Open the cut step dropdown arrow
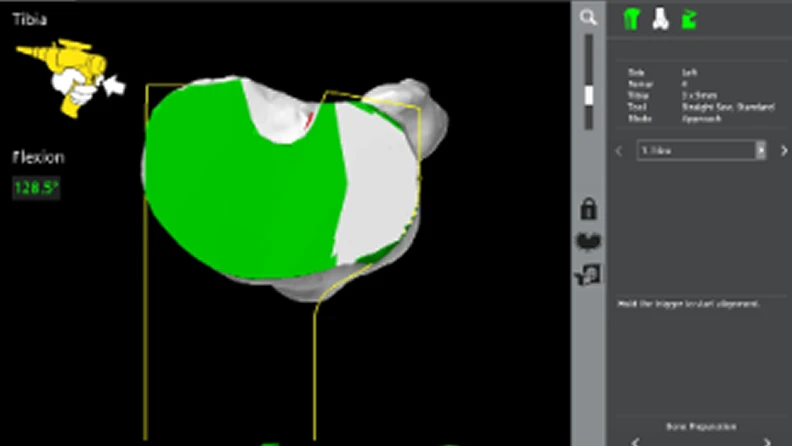Viewport: 792px width, 446px height. (761, 150)
